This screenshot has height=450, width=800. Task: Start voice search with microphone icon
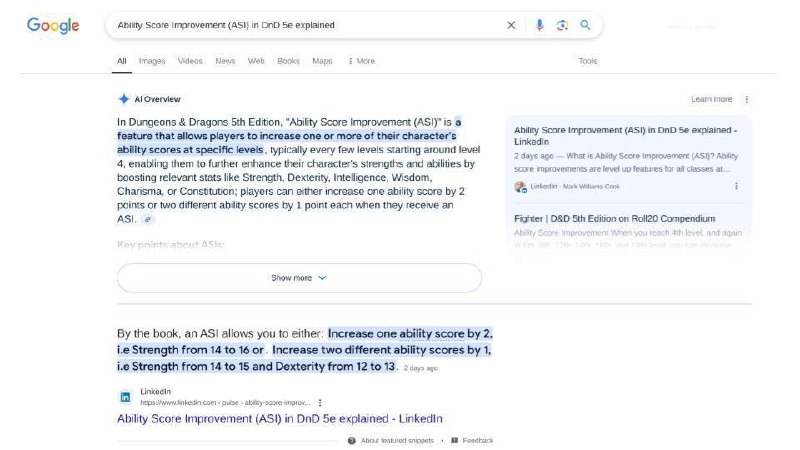coord(539,25)
